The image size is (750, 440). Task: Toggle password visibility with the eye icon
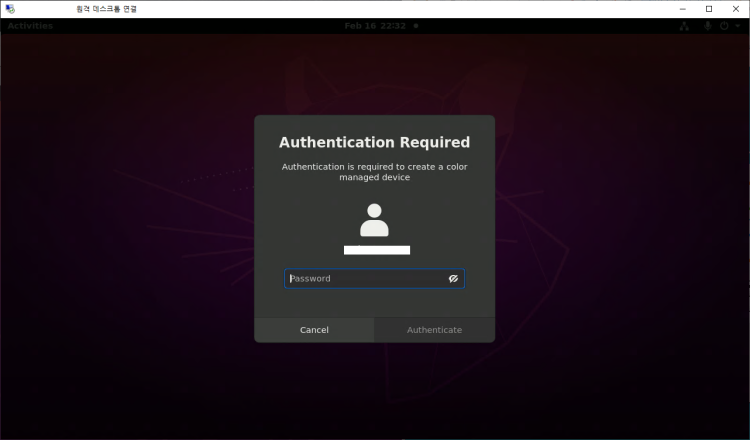(x=453, y=279)
